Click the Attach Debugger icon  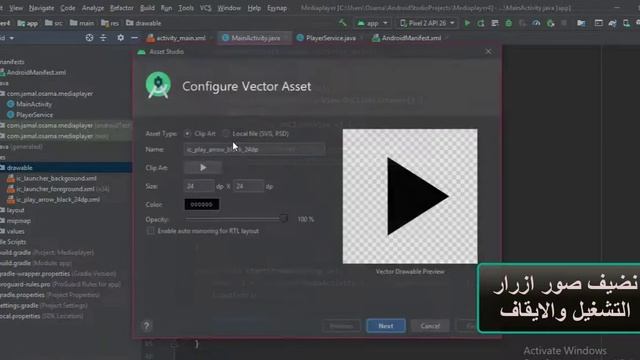pyautogui.click(x=551, y=23)
